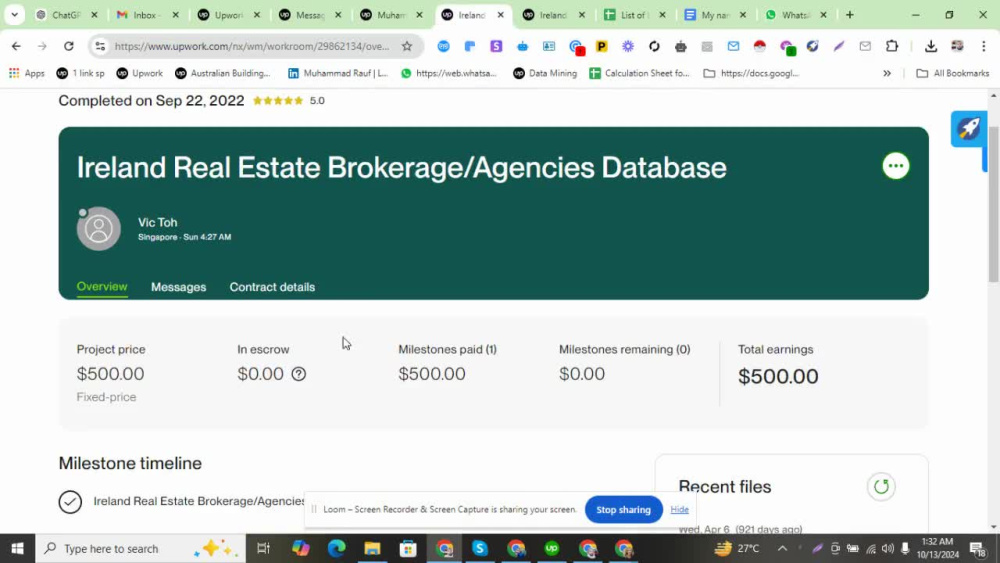Expand hidden bookmarks with double chevron
This screenshot has height=563, width=1000.
click(x=886, y=73)
